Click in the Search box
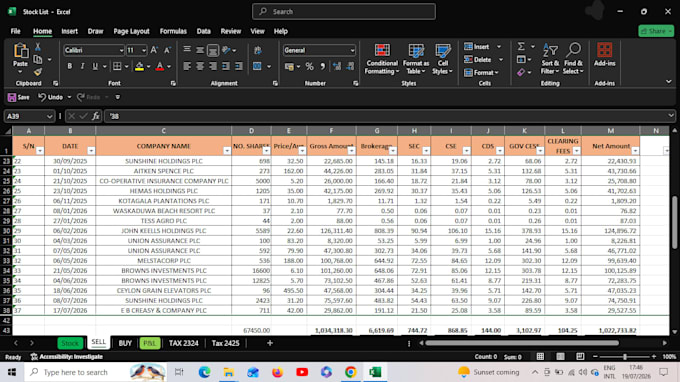The height and width of the screenshot is (382, 680). pyautogui.click(x=344, y=12)
